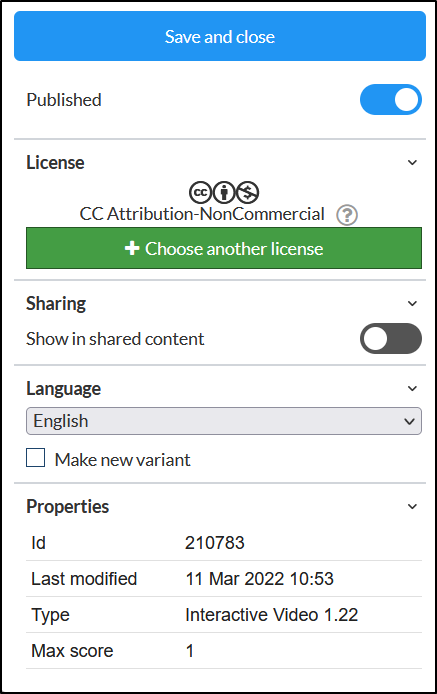The width and height of the screenshot is (437, 694).
Task: Open the license help question mark
Action: [x=347, y=215]
